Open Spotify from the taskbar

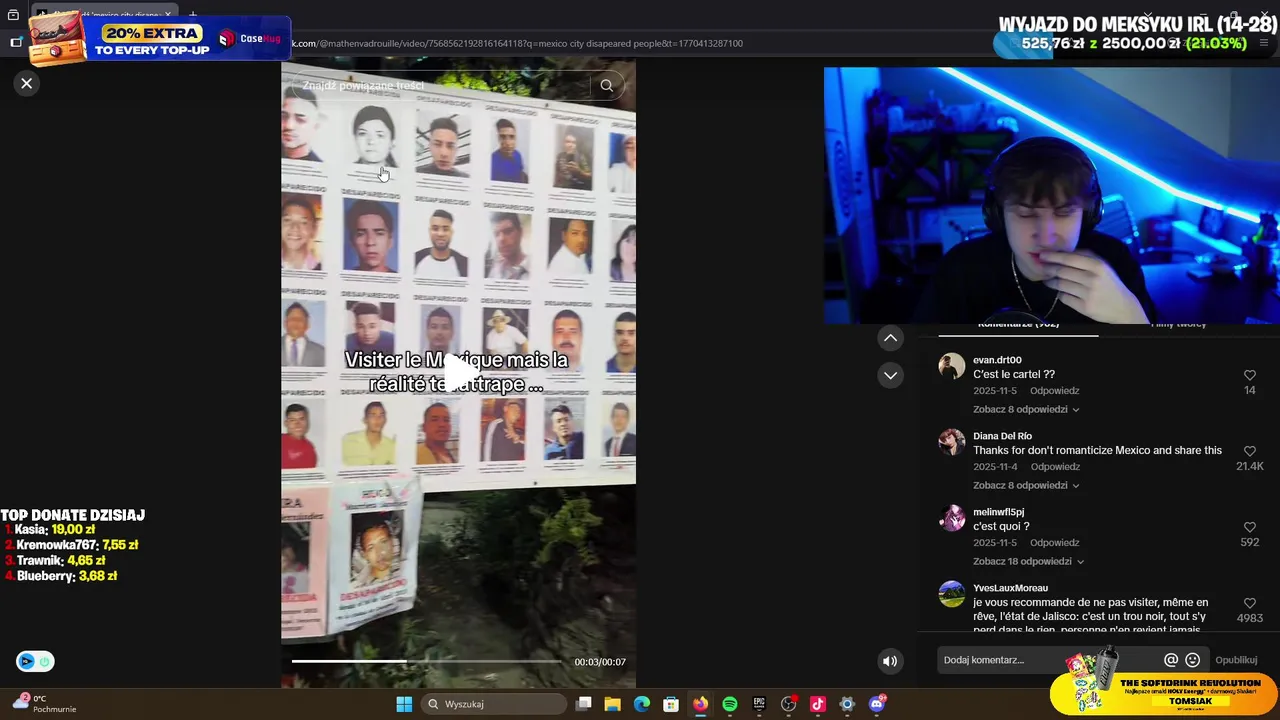tap(730, 704)
